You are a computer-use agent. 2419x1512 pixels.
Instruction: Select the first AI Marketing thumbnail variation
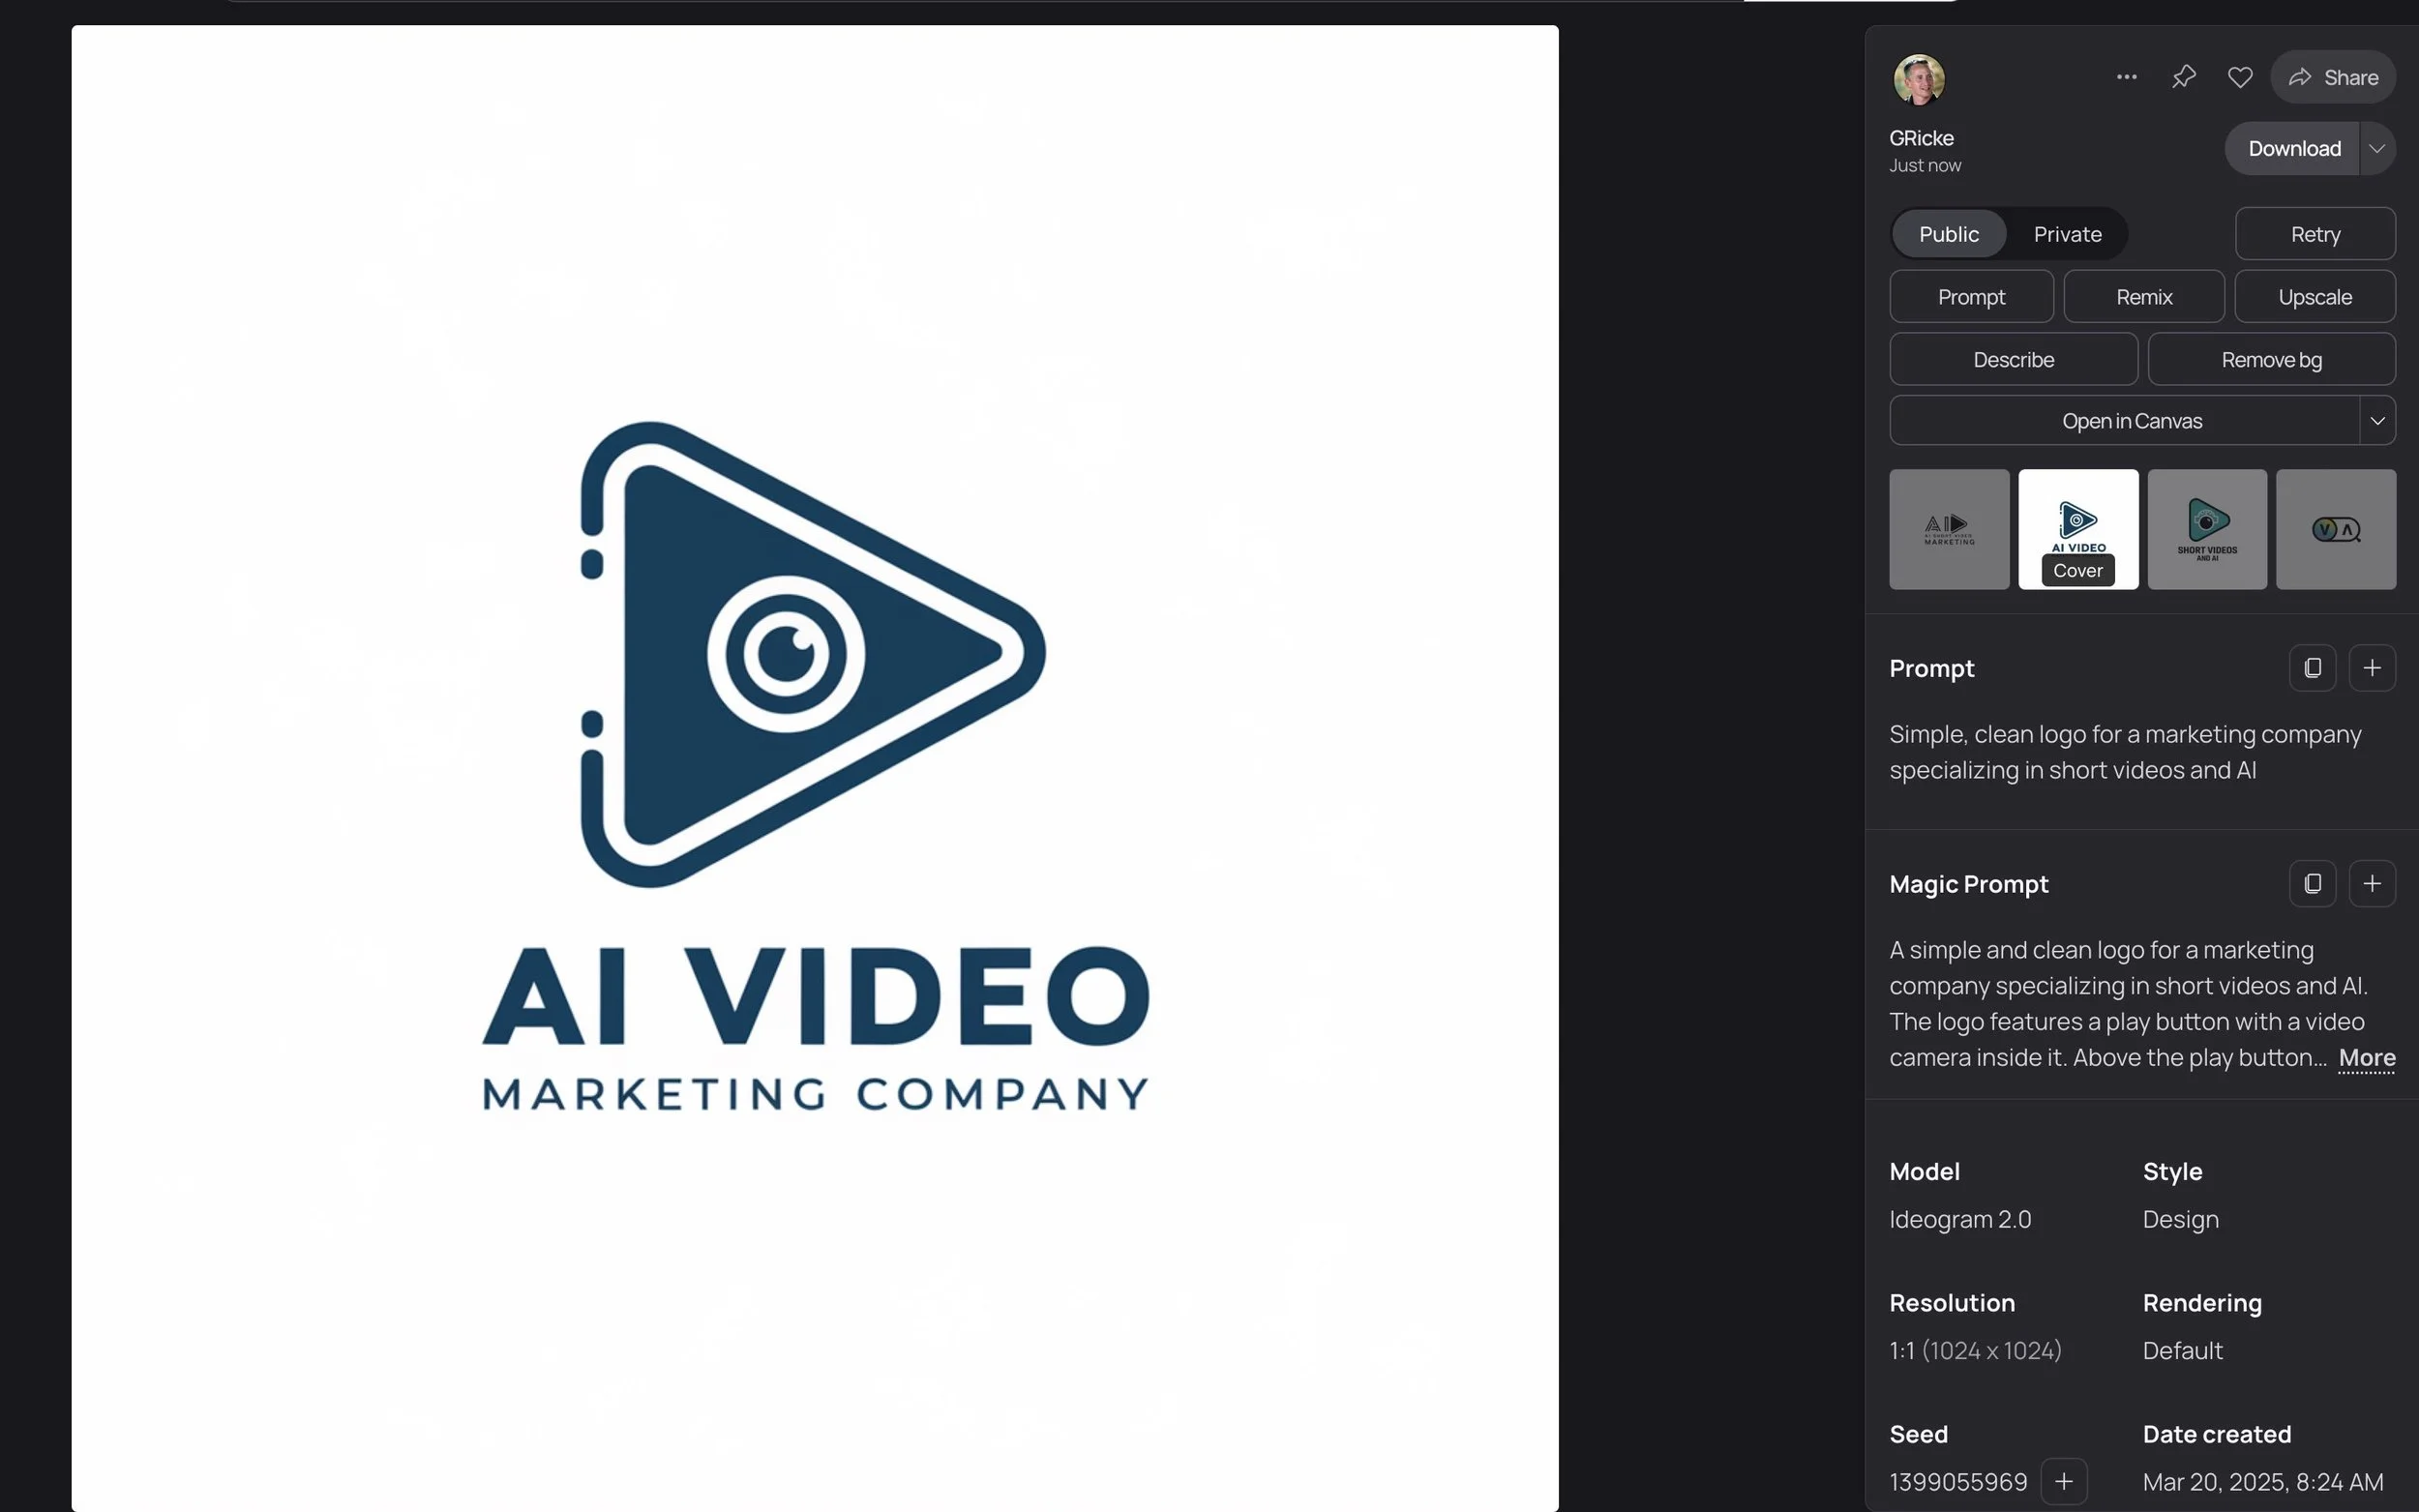point(1948,529)
